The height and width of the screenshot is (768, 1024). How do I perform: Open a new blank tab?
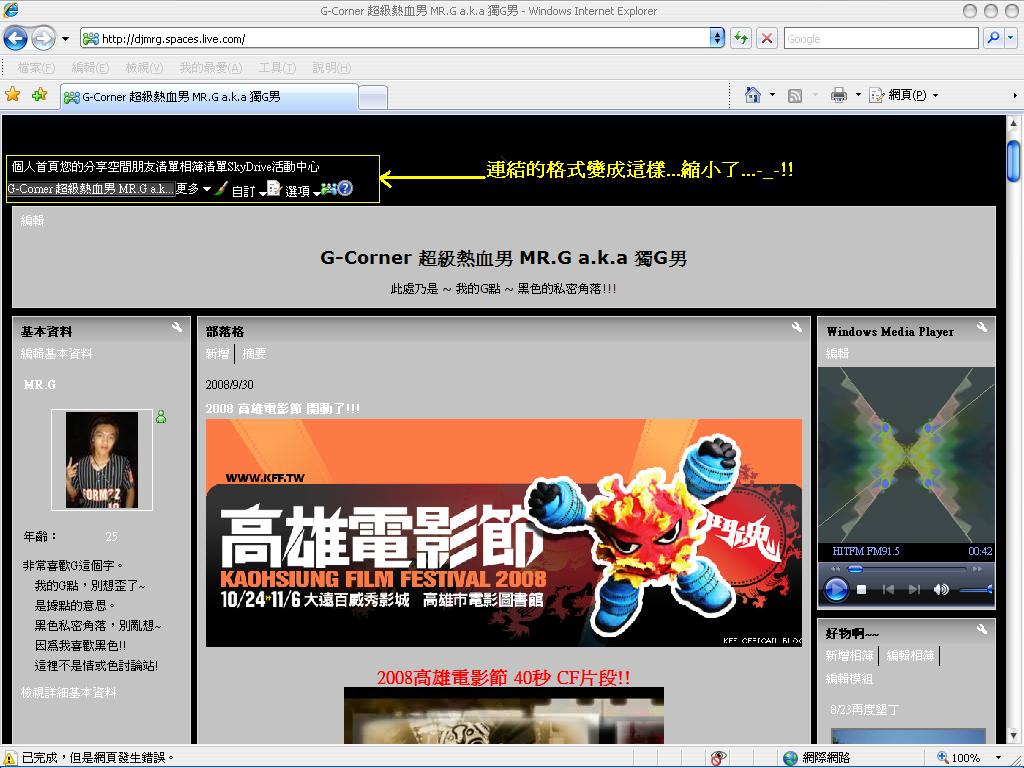pyautogui.click(x=374, y=98)
